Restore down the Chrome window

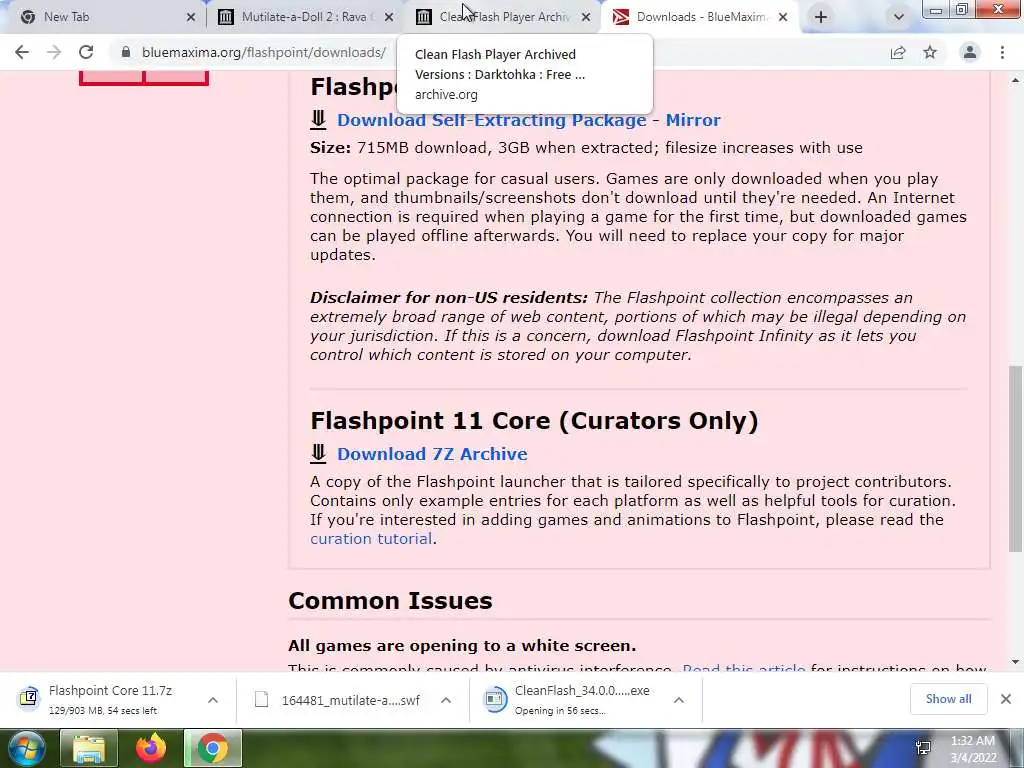tap(962, 9)
